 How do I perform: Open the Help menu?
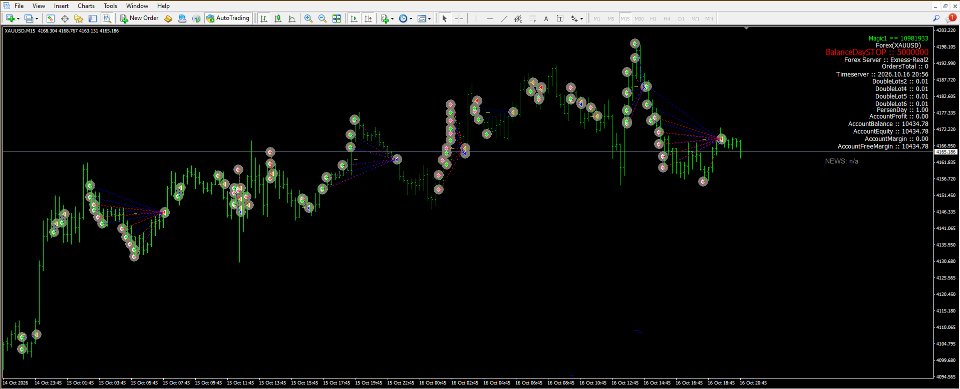point(163,6)
